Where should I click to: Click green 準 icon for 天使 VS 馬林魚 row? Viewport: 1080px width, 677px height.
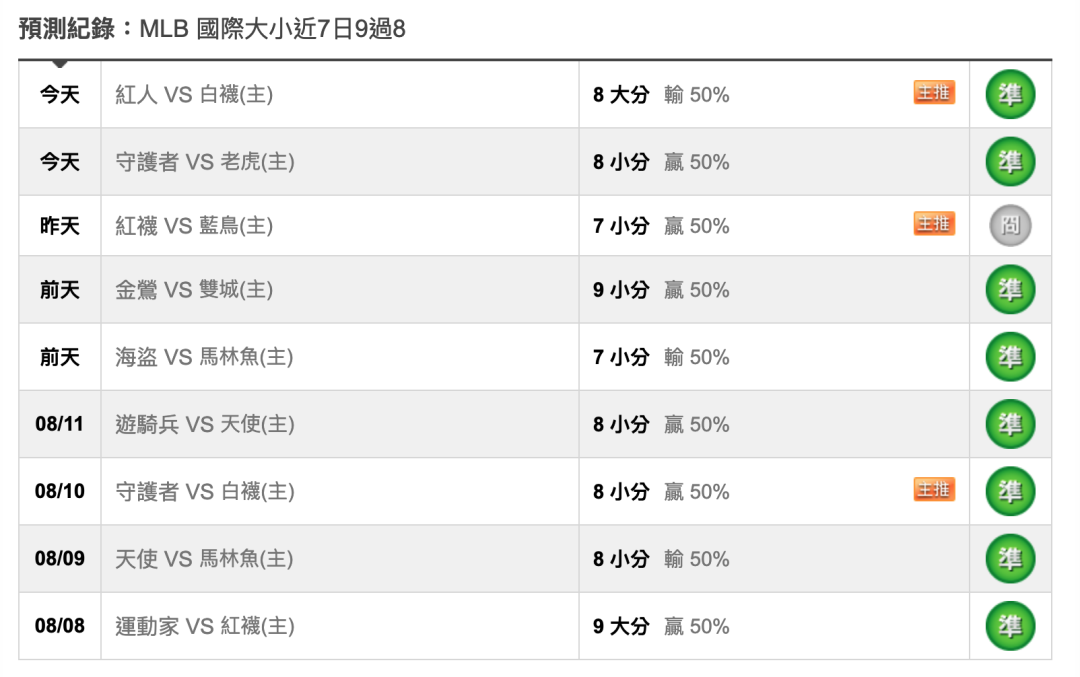coord(1010,559)
